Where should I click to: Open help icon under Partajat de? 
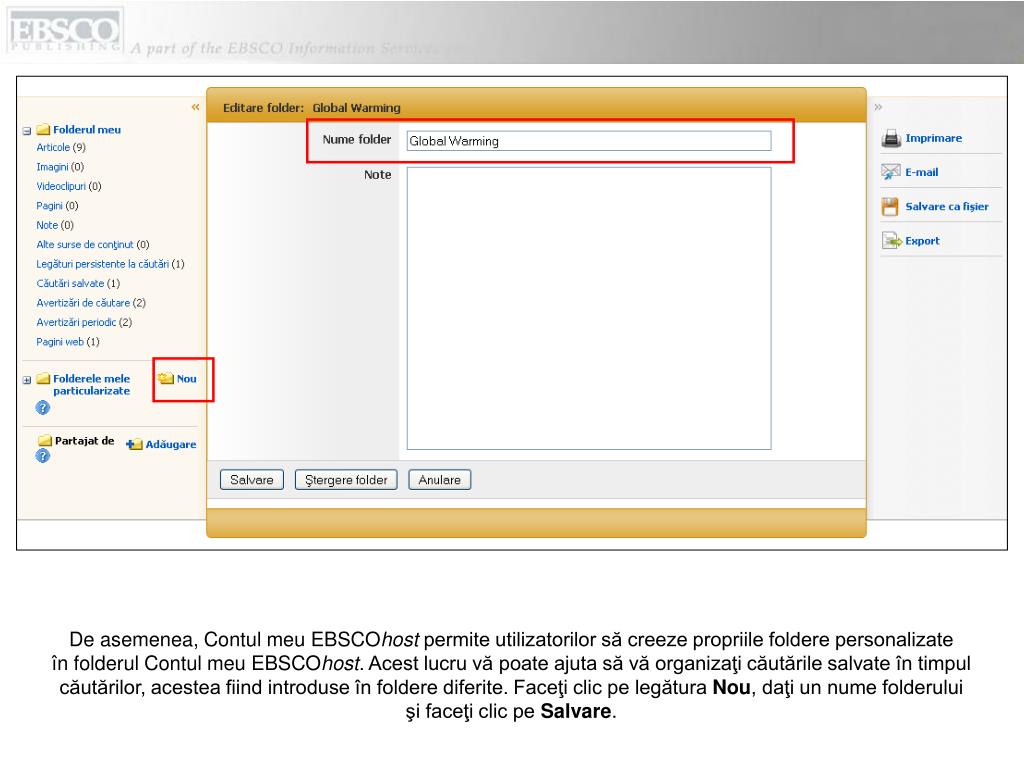(42, 456)
